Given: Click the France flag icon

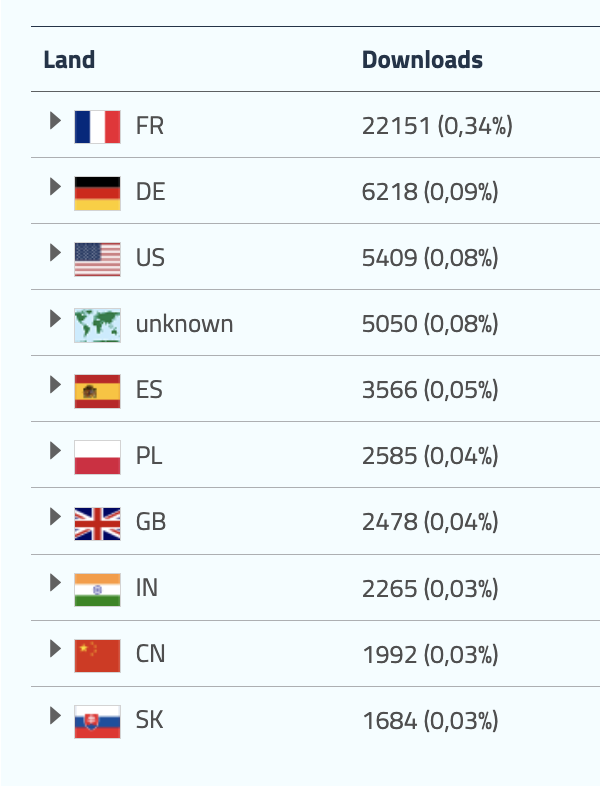Looking at the screenshot, I should coord(97,126).
